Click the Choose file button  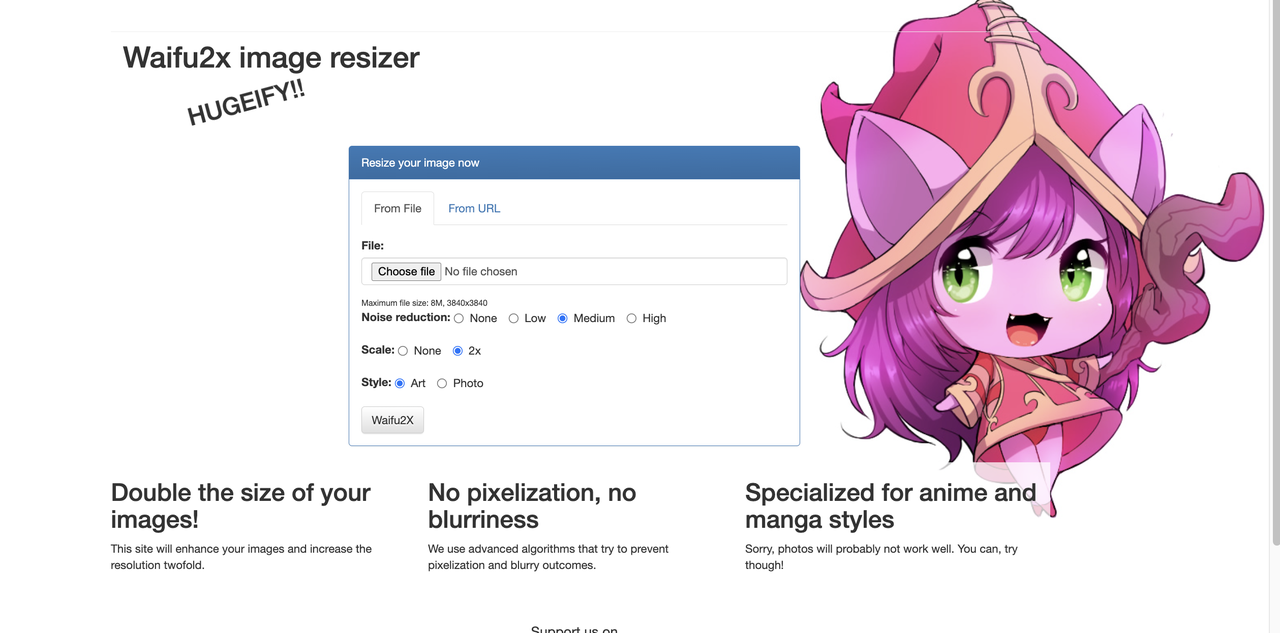[405, 271]
